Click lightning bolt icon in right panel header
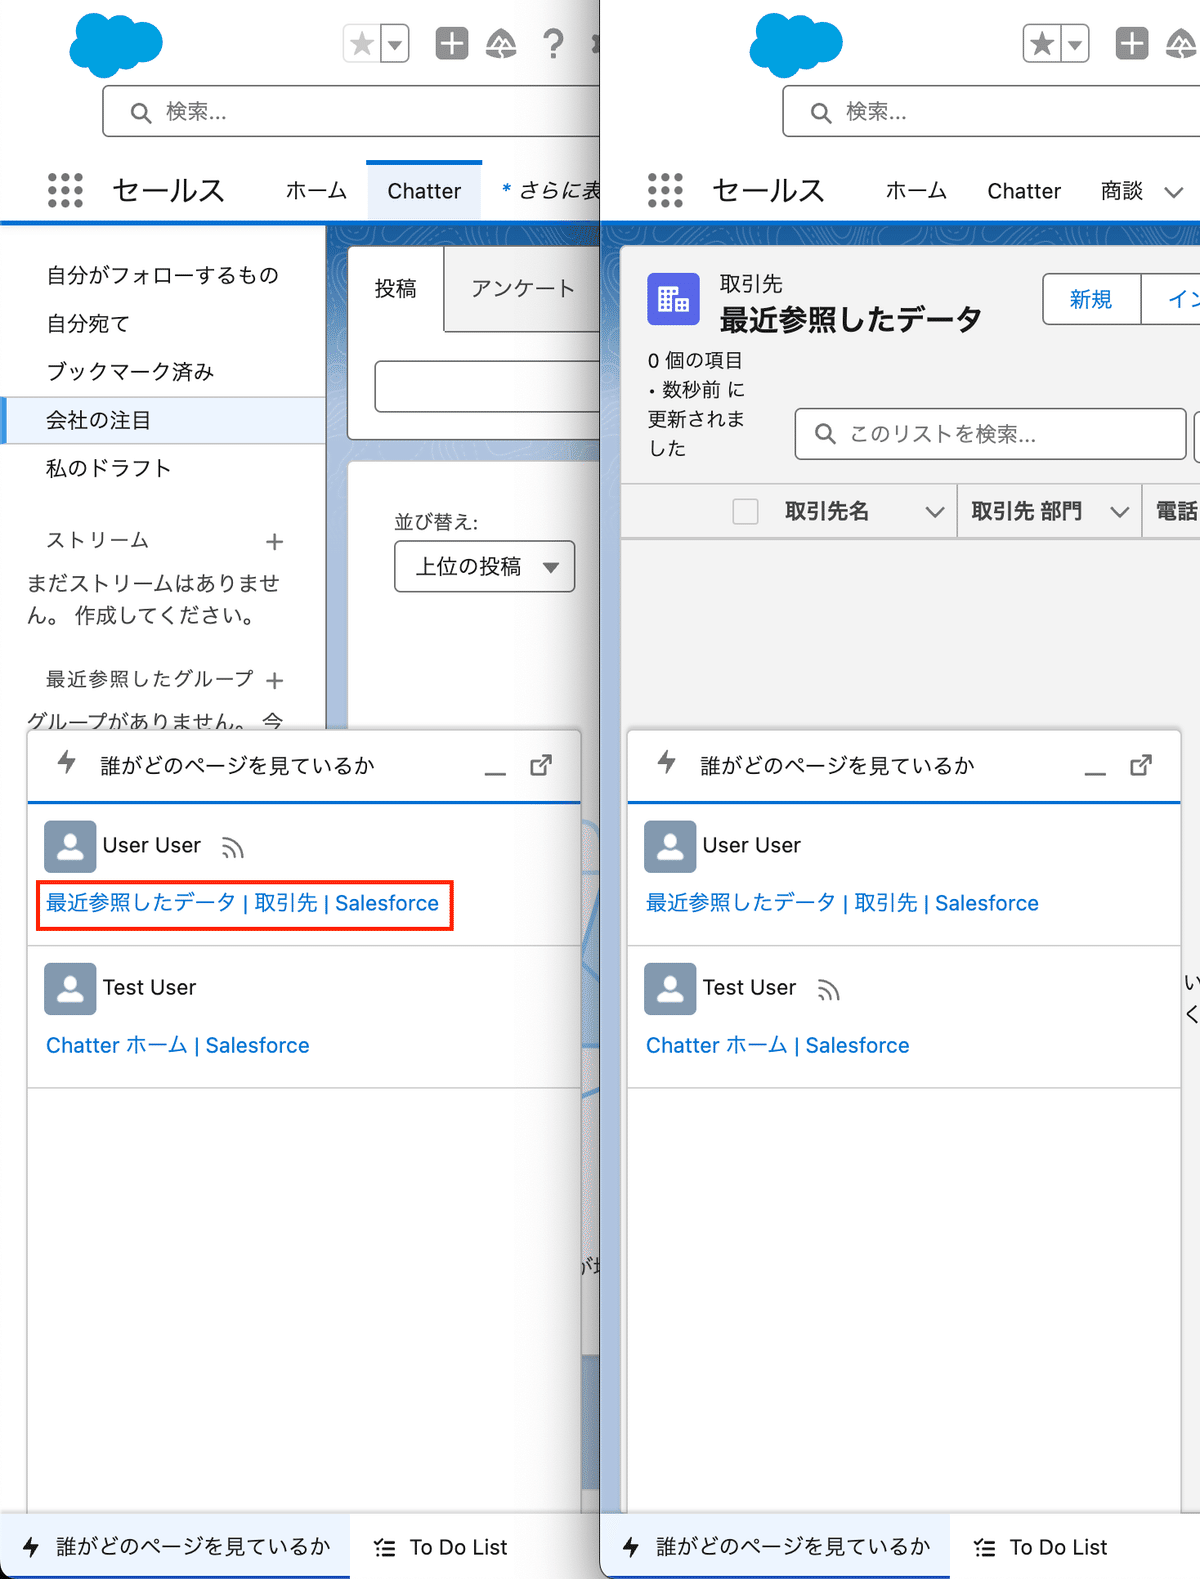This screenshot has height=1579, width=1200. pos(667,763)
